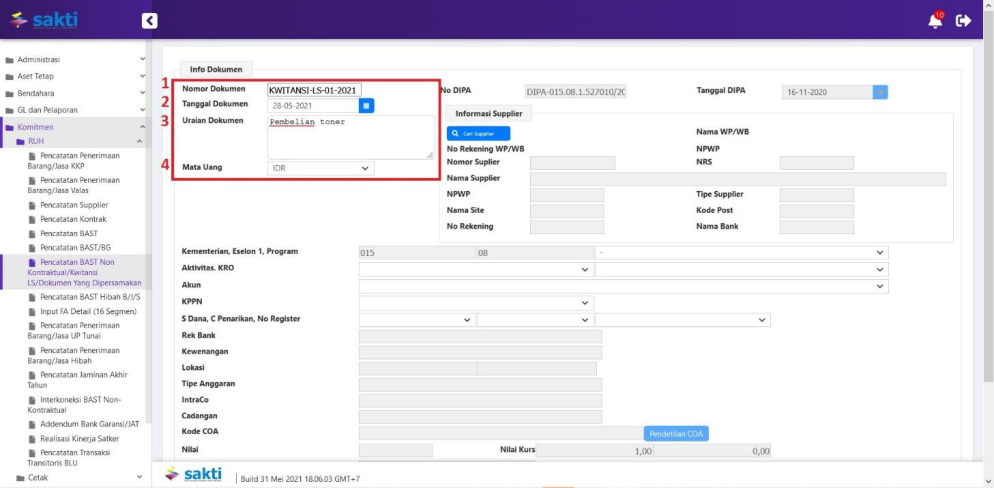Click the Pendetilan COA button
The height and width of the screenshot is (488, 994).
click(678, 433)
